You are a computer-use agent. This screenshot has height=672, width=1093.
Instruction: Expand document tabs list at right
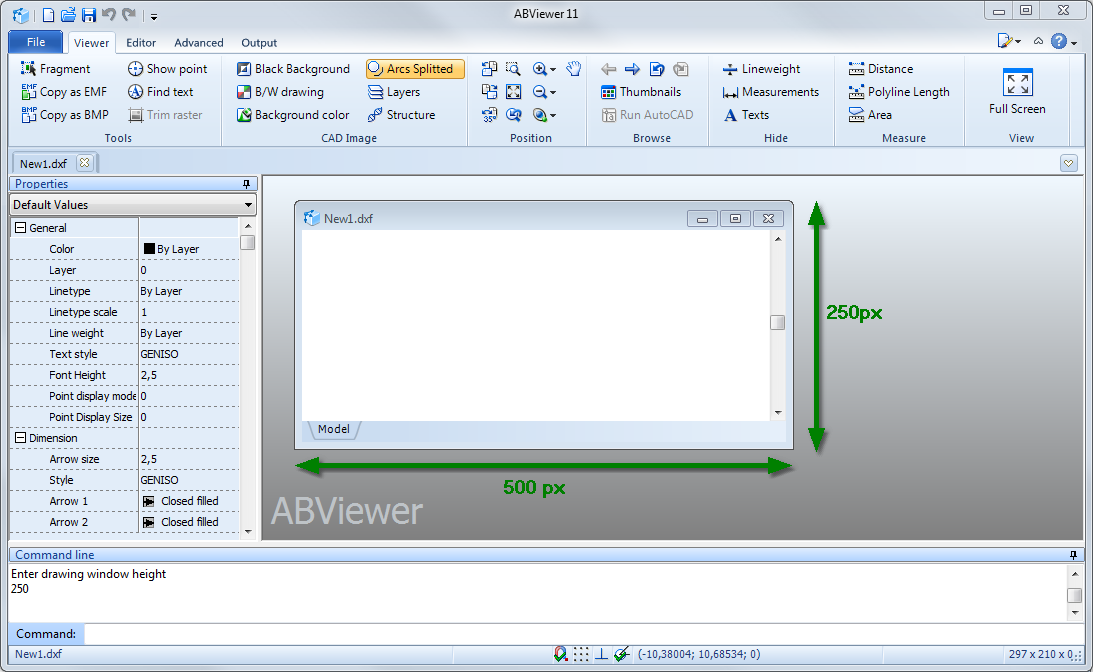pos(1069,163)
